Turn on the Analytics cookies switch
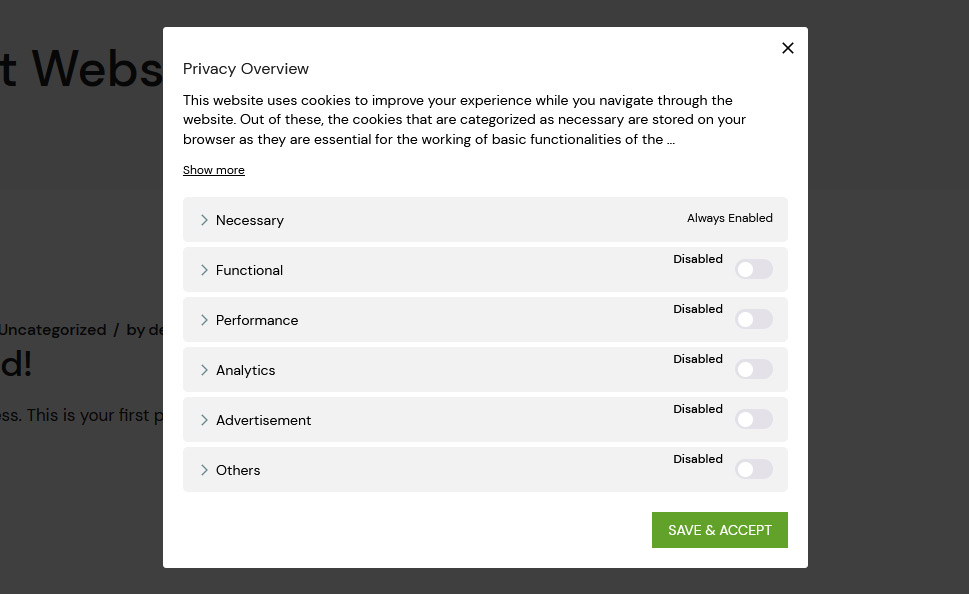Viewport: 969px width, 594px height. pyautogui.click(x=754, y=369)
